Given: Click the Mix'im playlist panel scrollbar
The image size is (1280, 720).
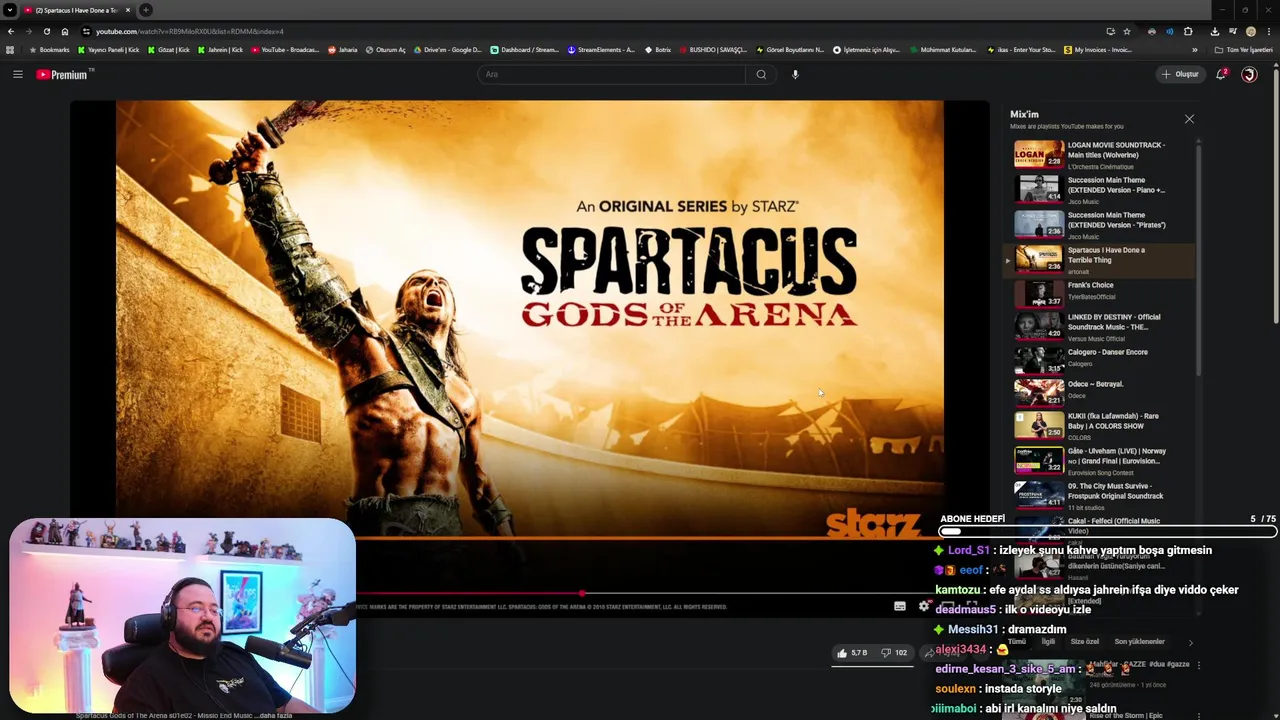Looking at the screenshot, I should pos(1199,259).
